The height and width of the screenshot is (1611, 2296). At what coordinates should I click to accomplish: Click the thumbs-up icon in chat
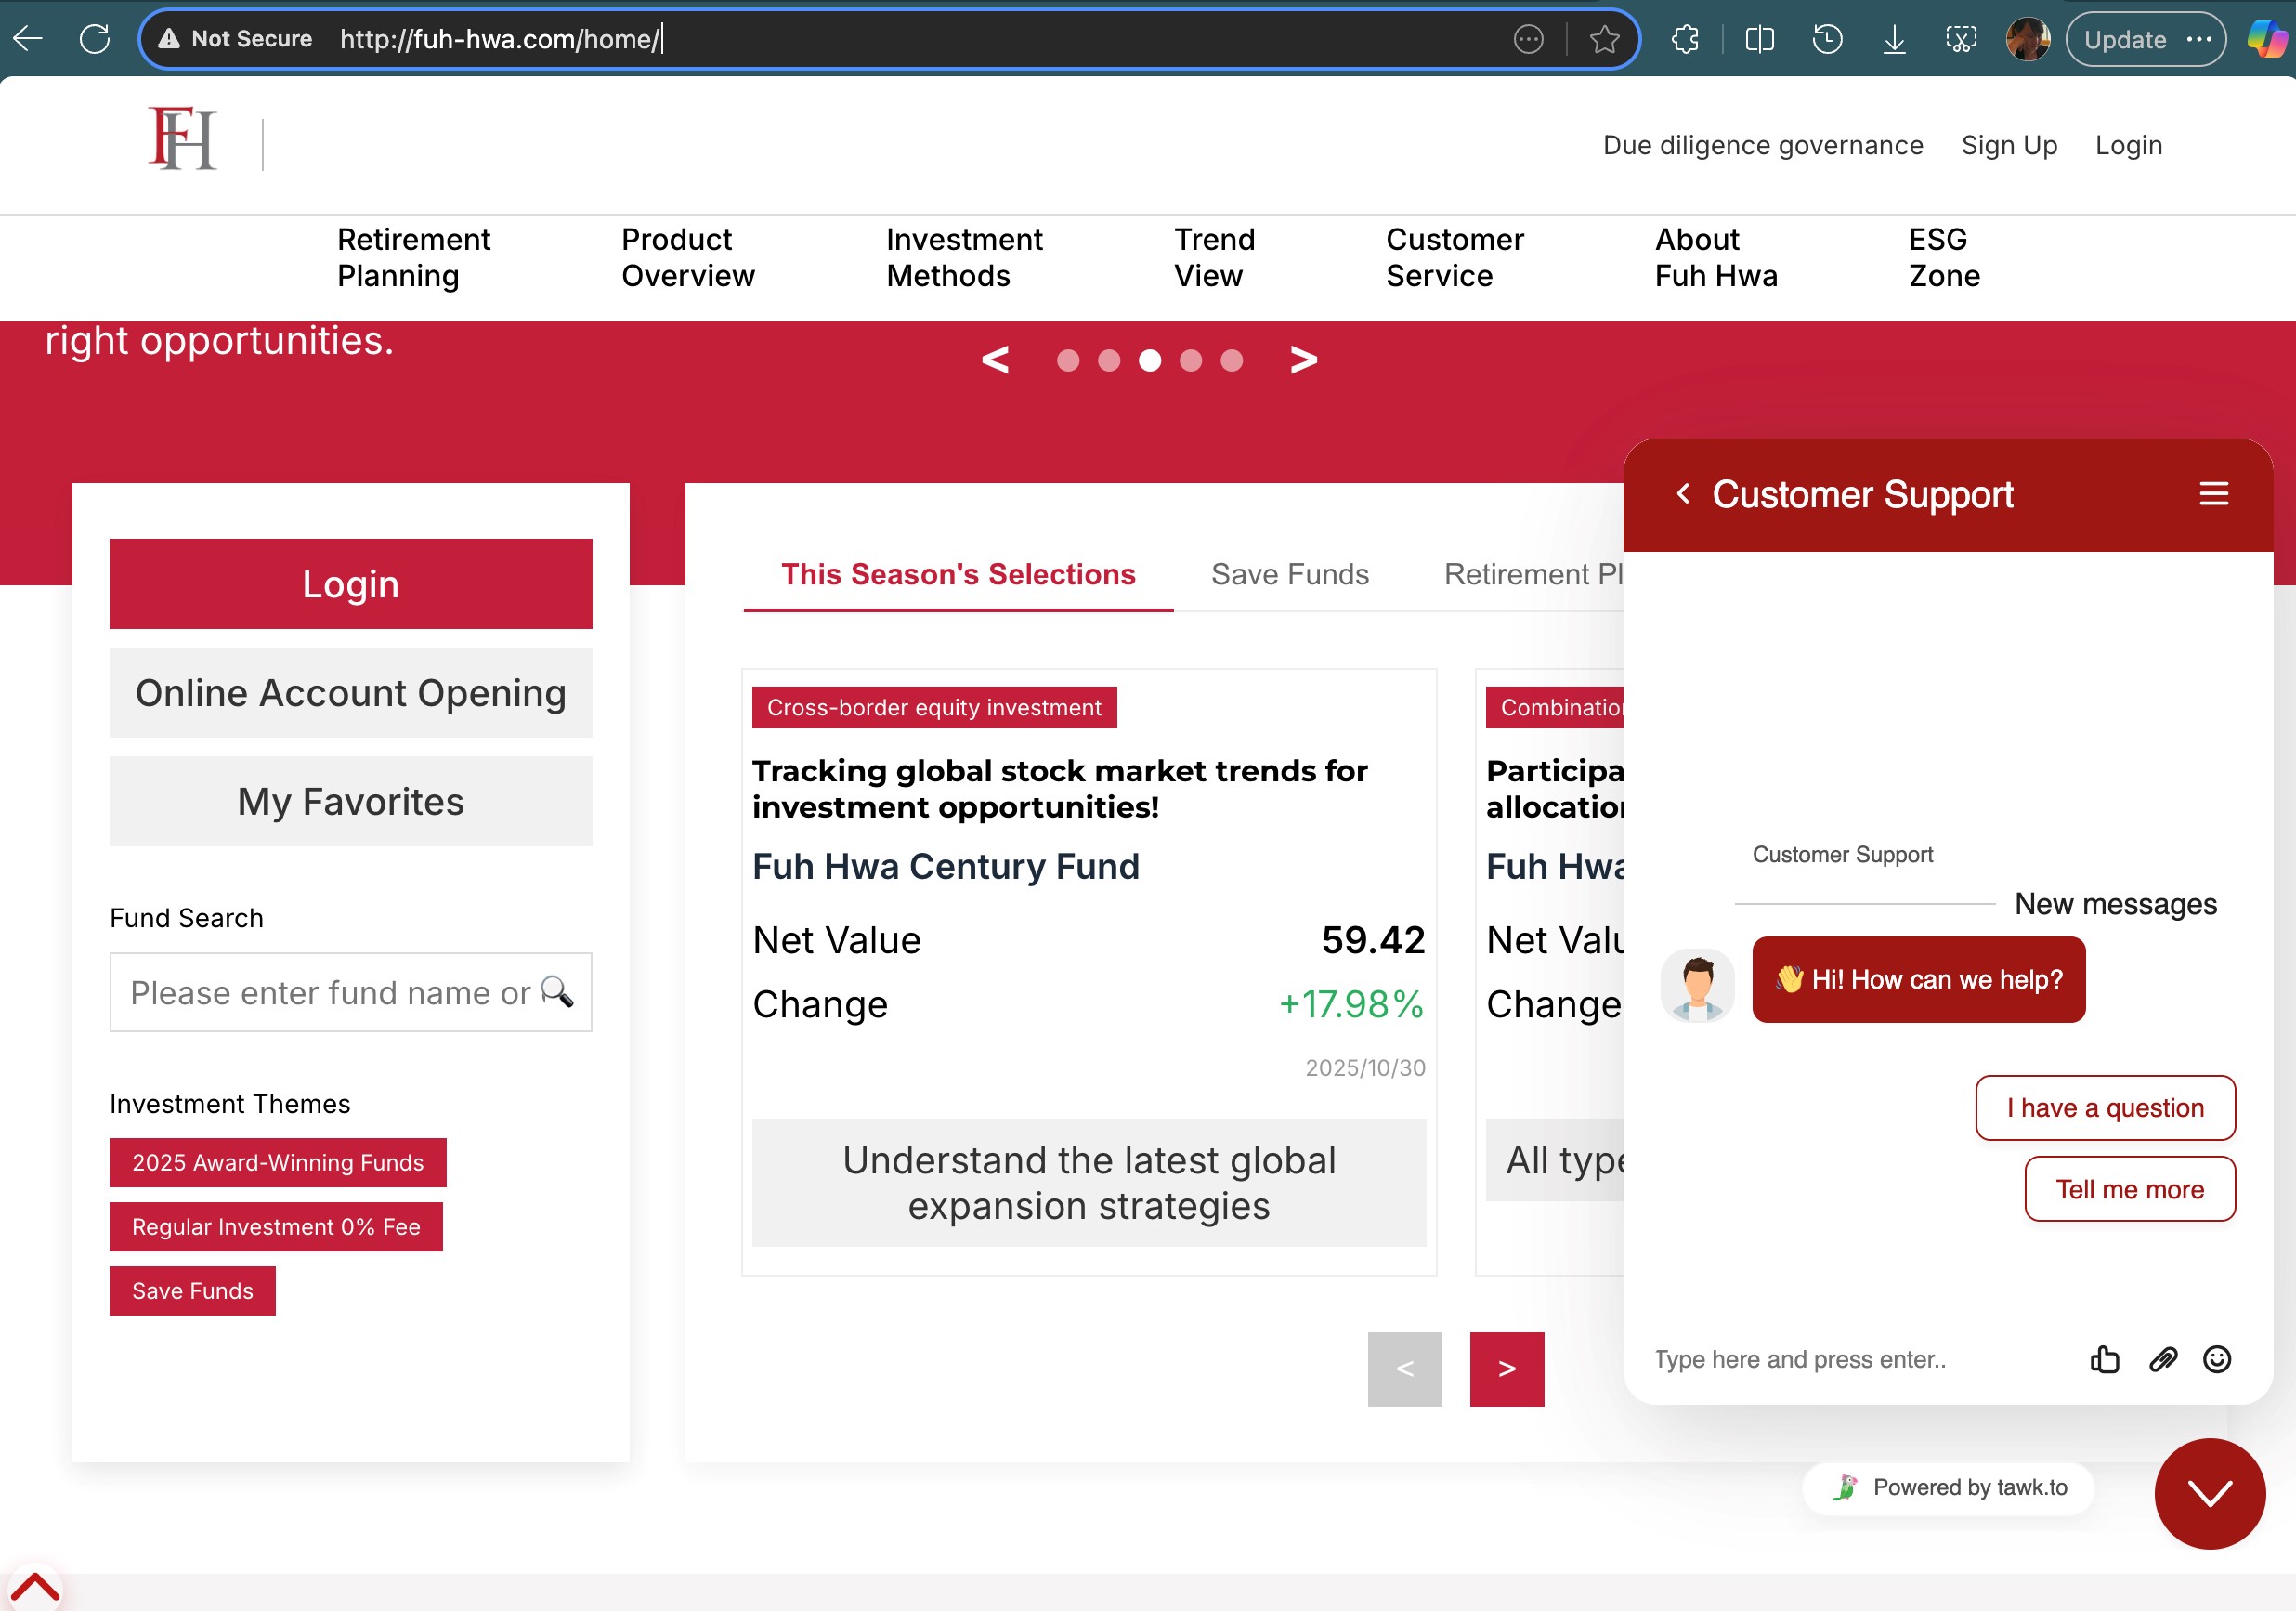pyautogui.click(x=2104, y=1359)
